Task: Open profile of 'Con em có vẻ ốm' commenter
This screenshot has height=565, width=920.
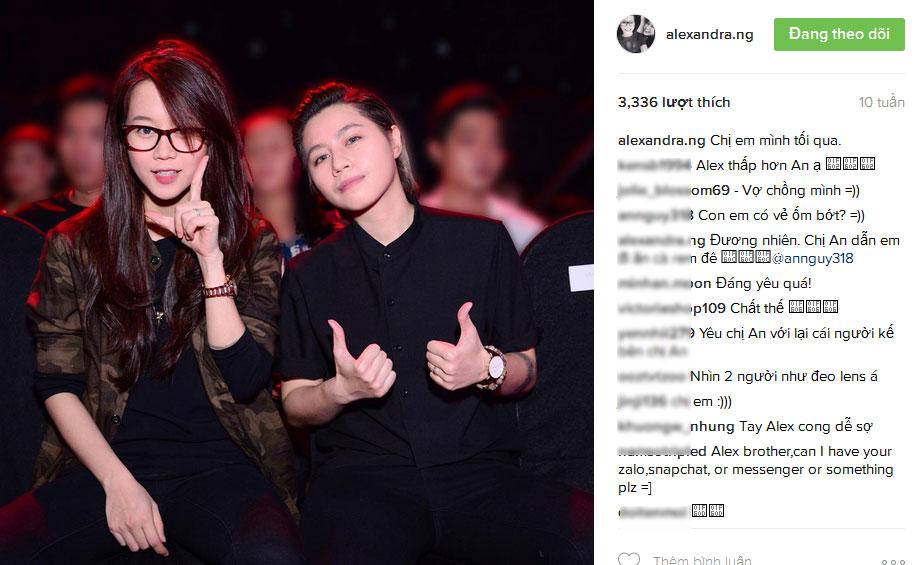Action: pyautogui.click(x=655, y=215)
